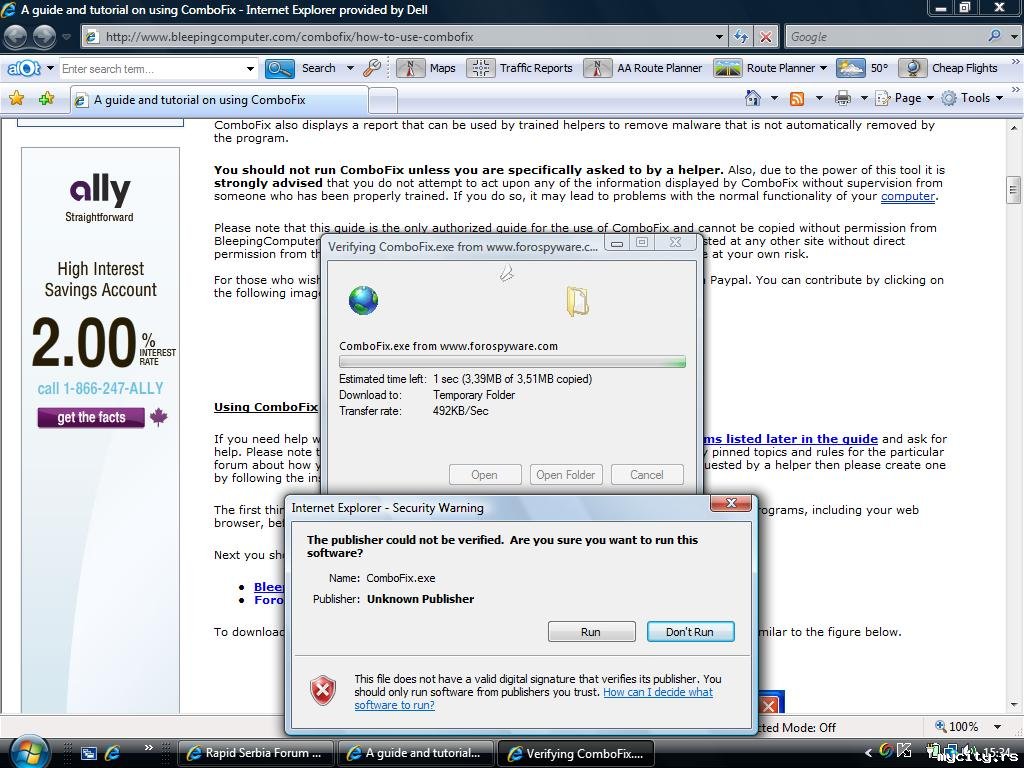Viewport: 1024px width, 768px height.
Task: Close the Security Warning dialog
Action: pos(731,503)
